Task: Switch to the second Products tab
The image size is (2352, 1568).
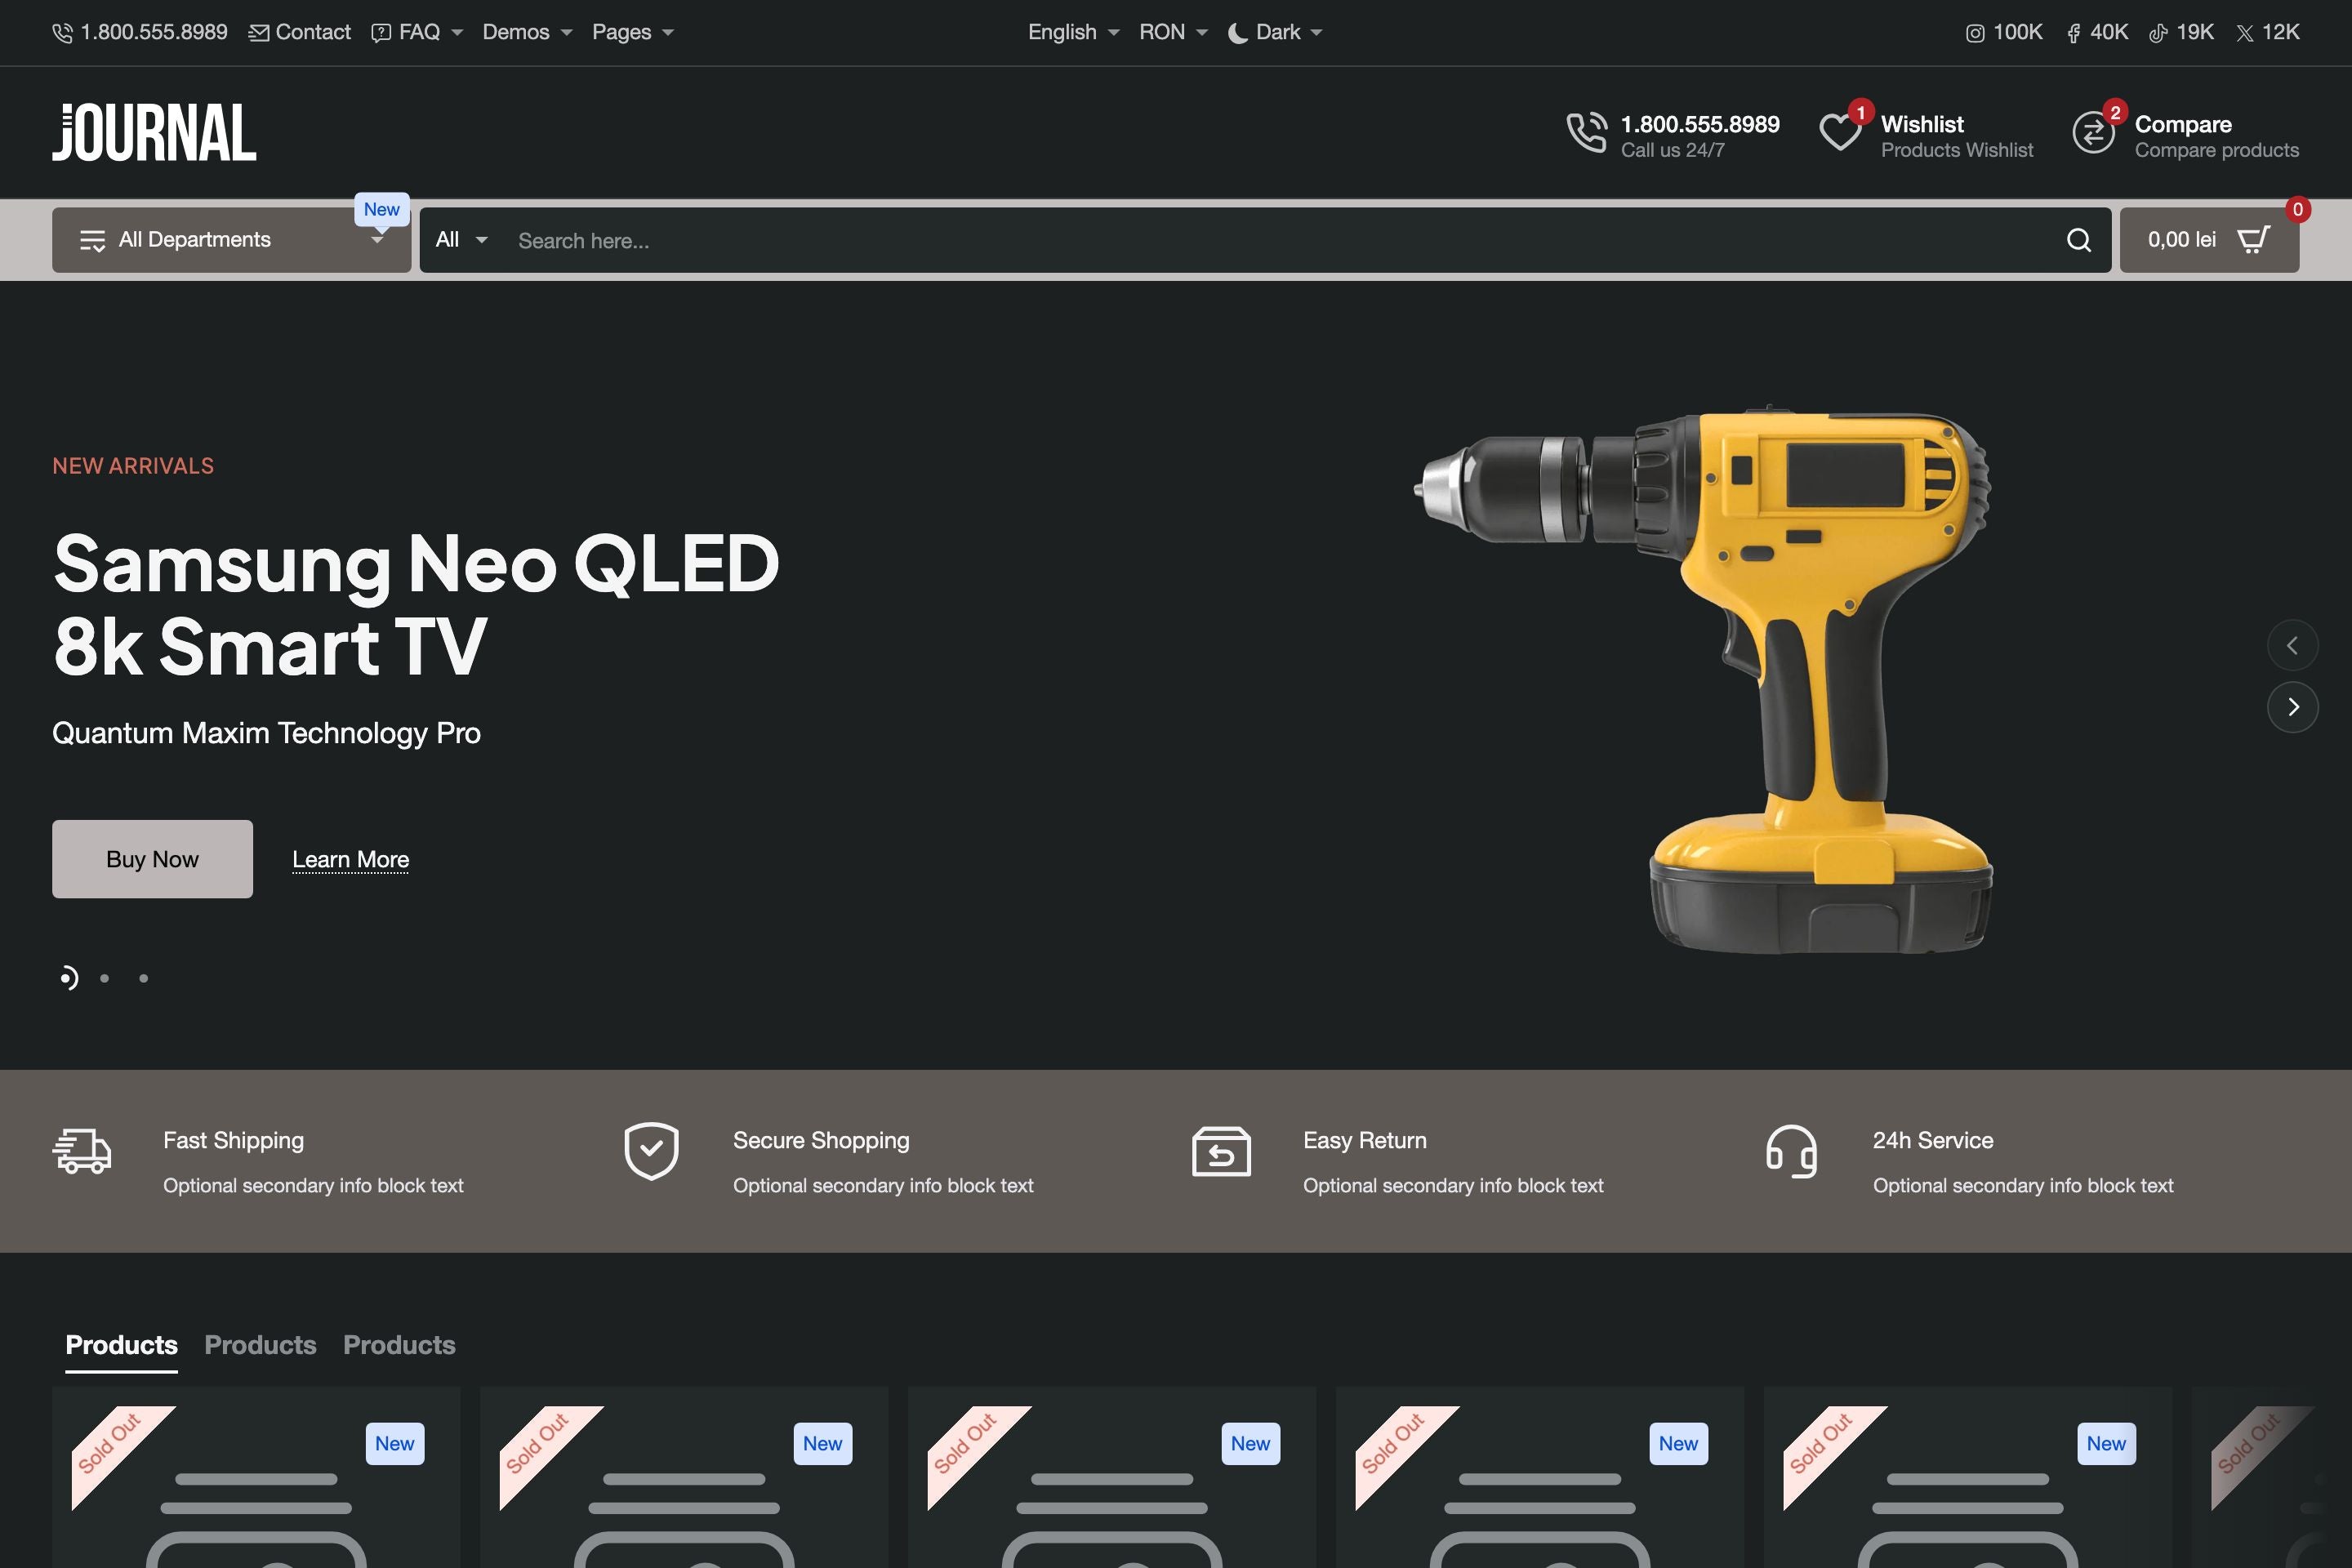Action: [x=260, y=1345]
